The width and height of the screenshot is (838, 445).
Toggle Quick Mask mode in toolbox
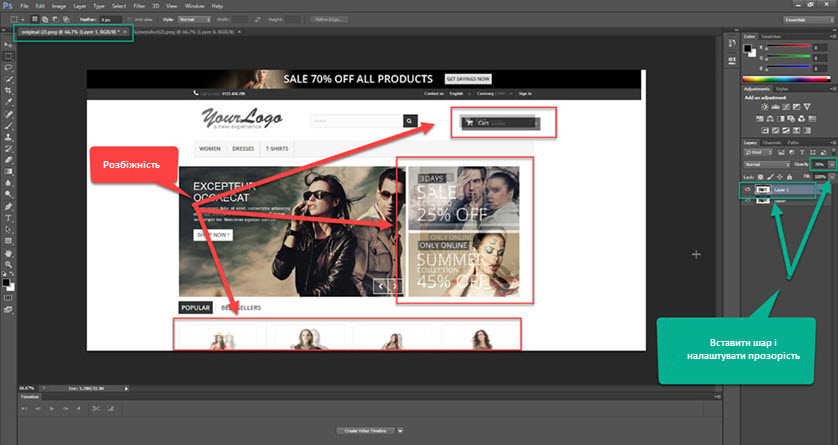(x=8, y=298)
